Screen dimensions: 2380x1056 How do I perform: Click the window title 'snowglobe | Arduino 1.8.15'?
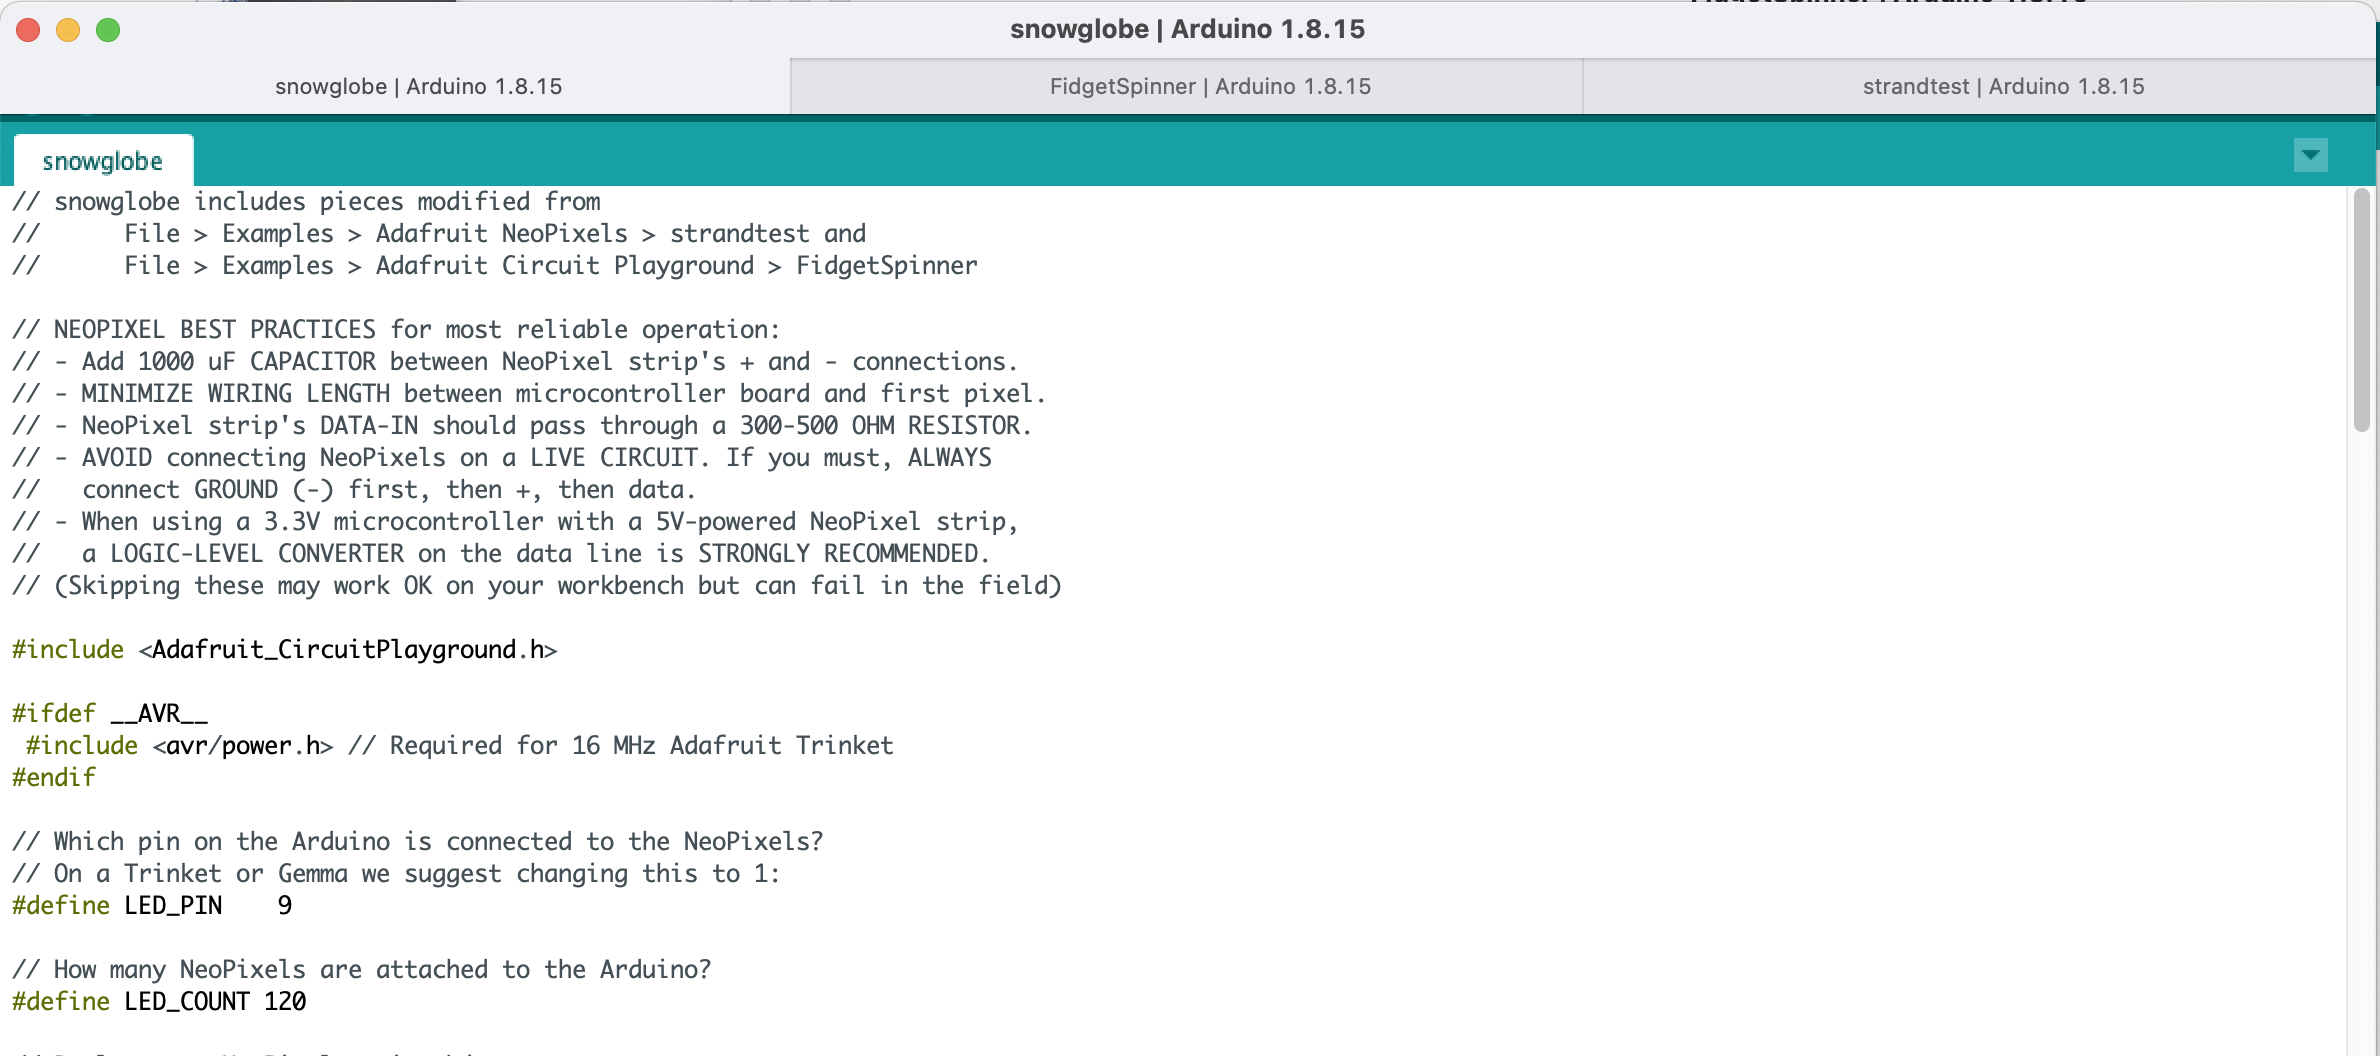click(1187, 29)
